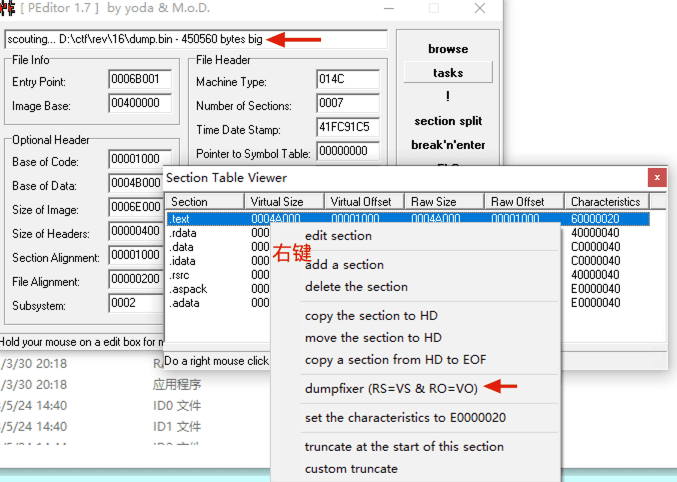Select delete the section
The height and width of the screenshot is (482, 677).
[x=356, y=287]
